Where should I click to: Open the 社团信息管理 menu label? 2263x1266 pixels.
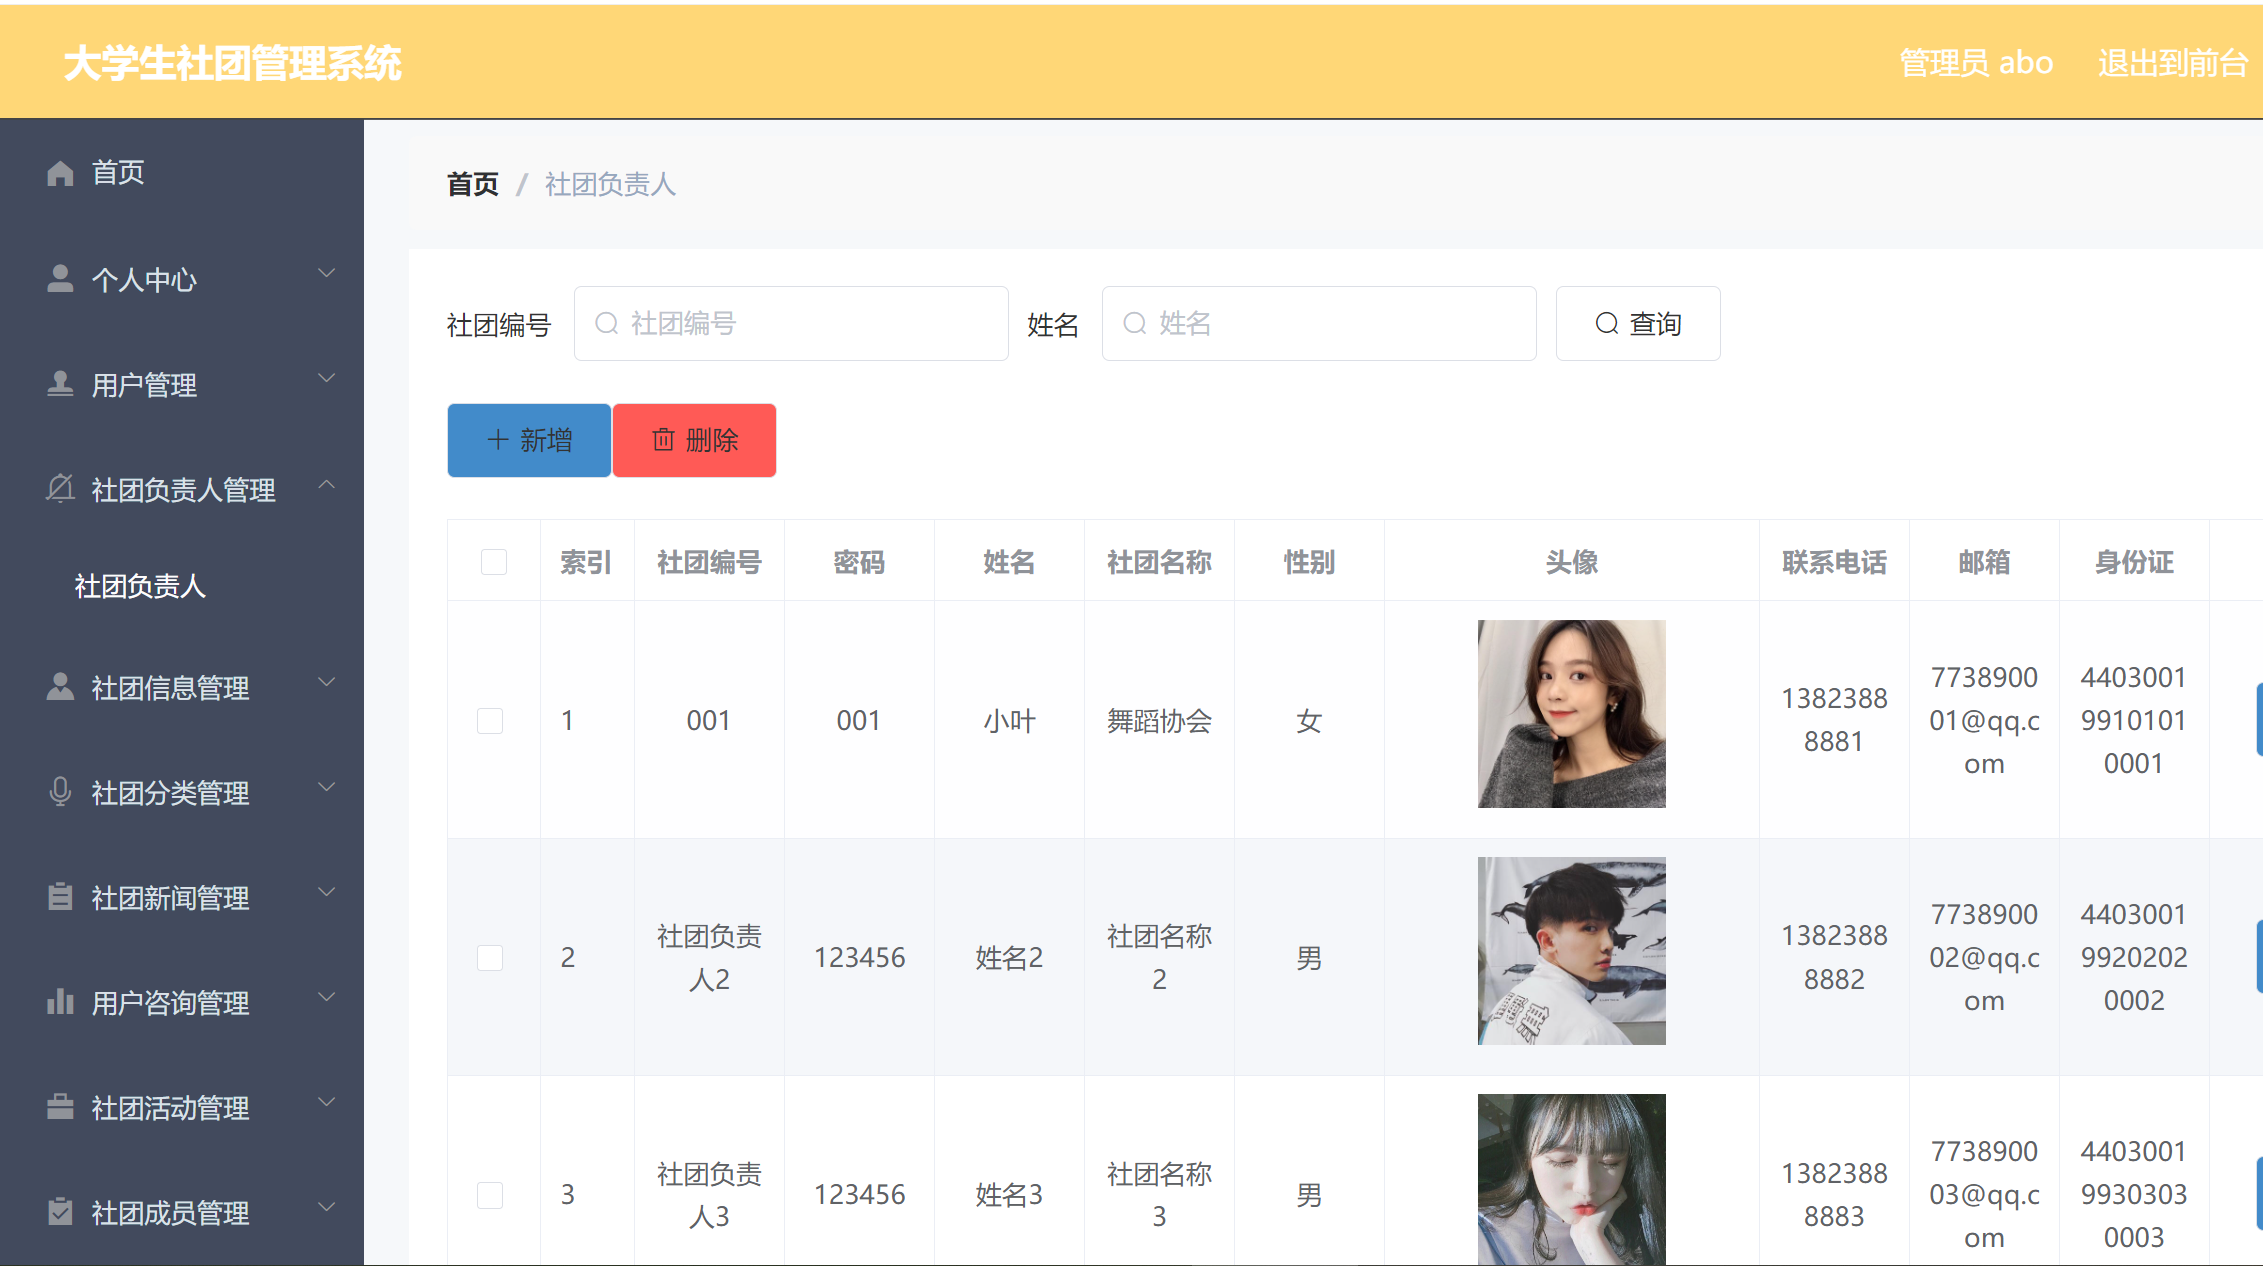click(170, 688)
